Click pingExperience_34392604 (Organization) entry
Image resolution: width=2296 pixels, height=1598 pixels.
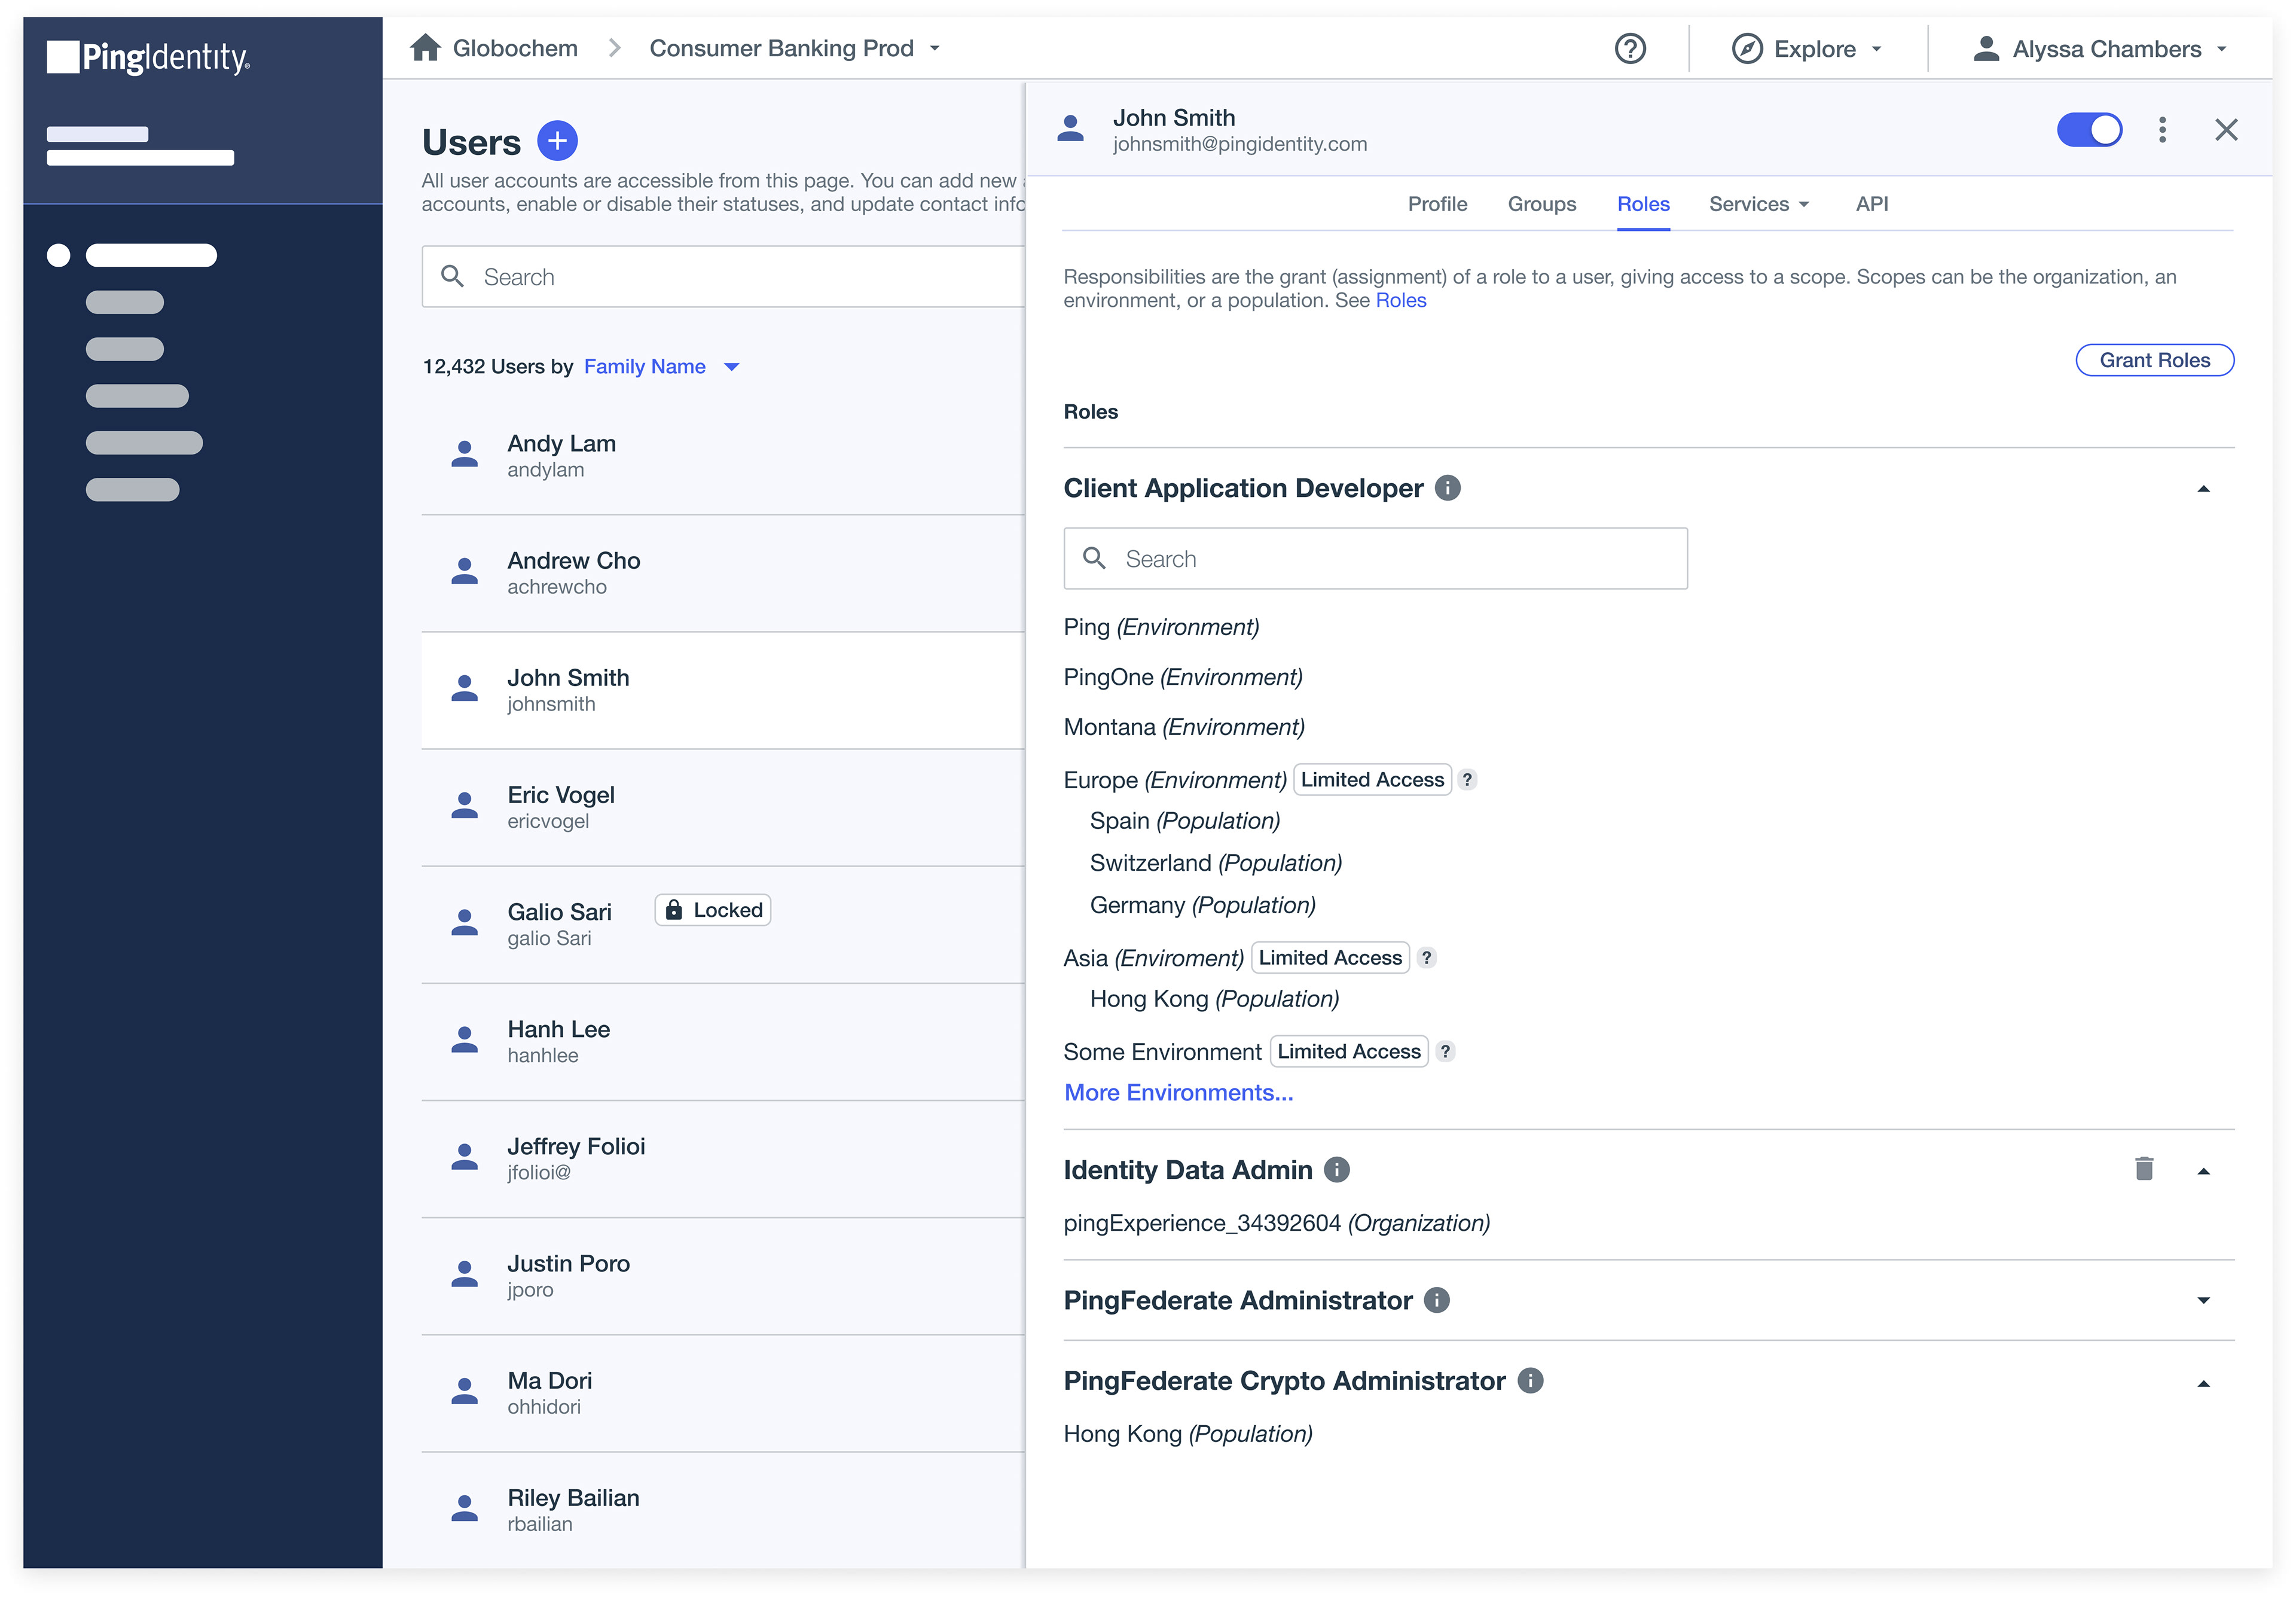coord(1277,1223)
